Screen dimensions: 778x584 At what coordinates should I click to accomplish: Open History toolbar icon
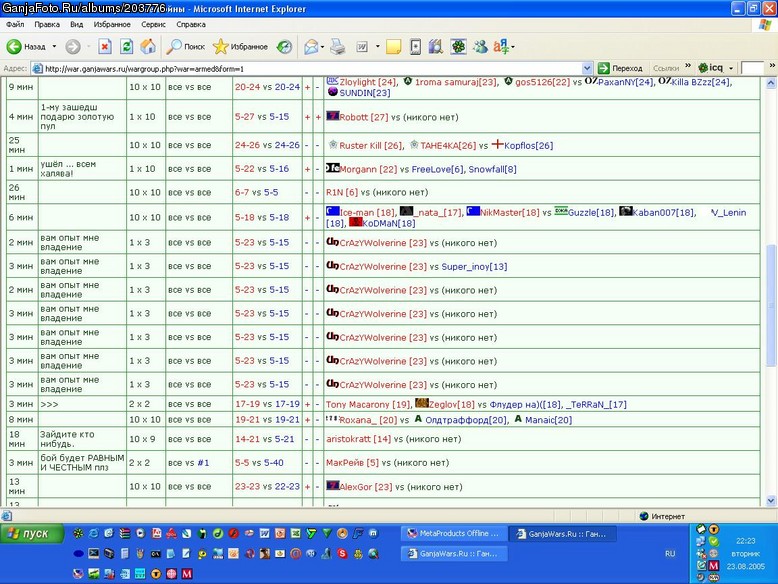pos(284,47)
